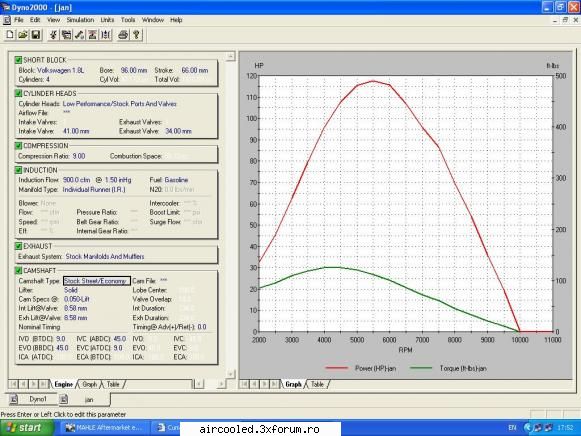Screen dimensions: 581x436
Task: Click the run simulation icon after Save
Action: [x=53, y=35]
